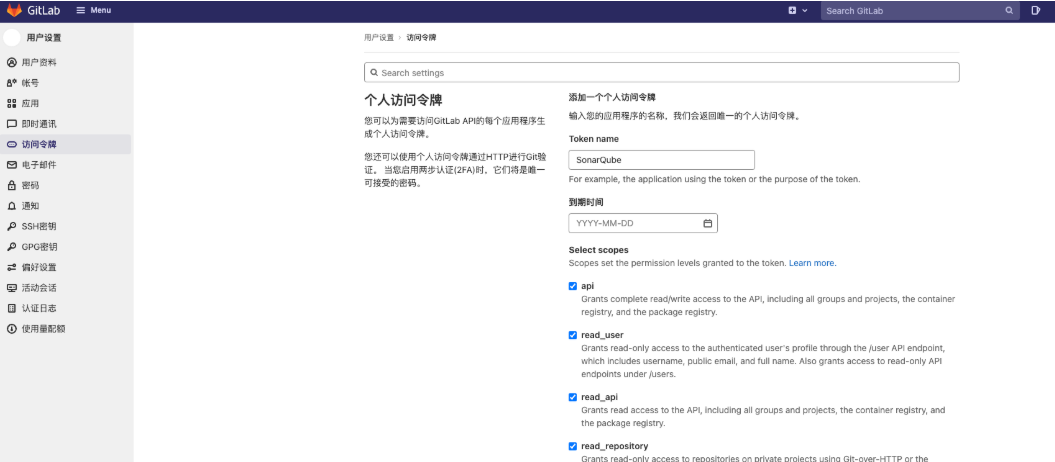Click the read_repository scope label
1055x462 pixels.
(x=615, y=446)
